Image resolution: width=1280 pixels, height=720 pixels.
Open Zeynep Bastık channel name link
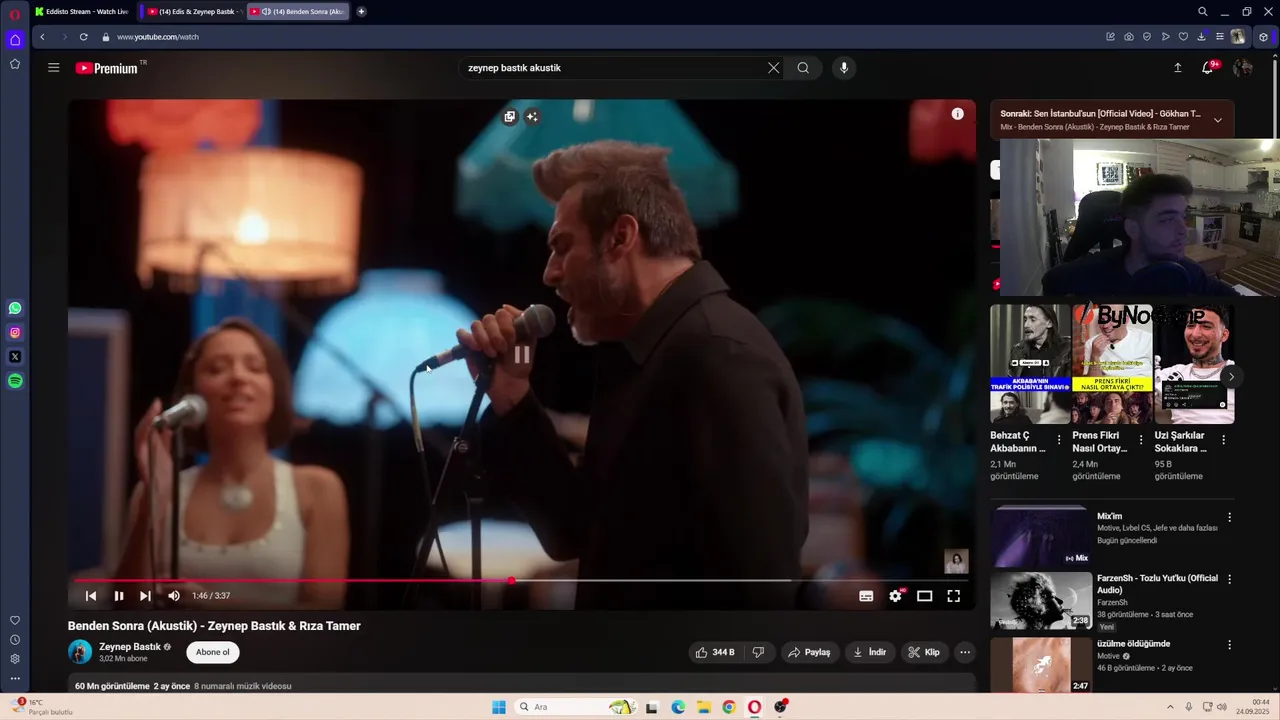[x=130, y=647]
